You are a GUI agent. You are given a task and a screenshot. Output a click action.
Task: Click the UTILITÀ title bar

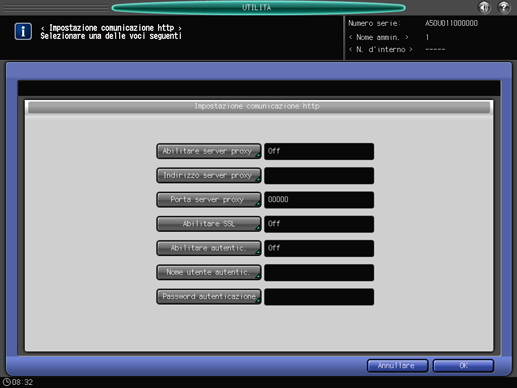pos(258,7)
